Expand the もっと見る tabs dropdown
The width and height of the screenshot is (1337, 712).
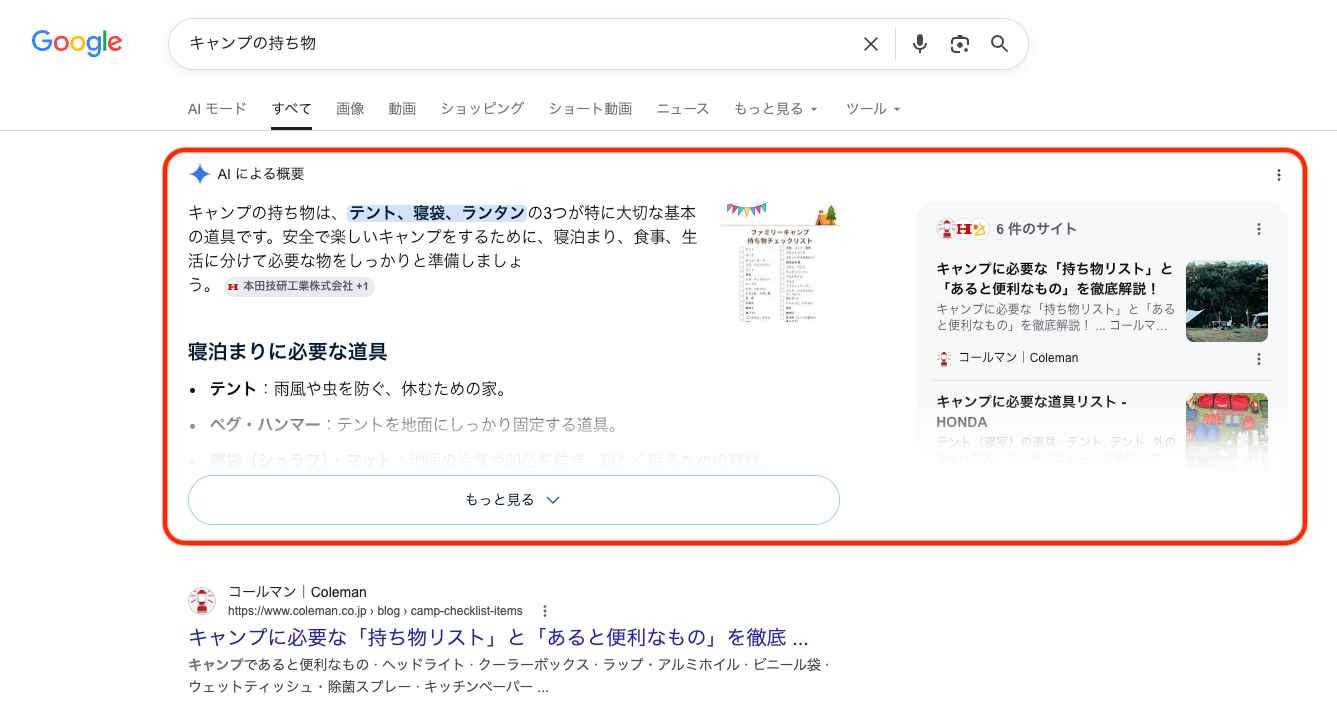click(x=776, y=109)
